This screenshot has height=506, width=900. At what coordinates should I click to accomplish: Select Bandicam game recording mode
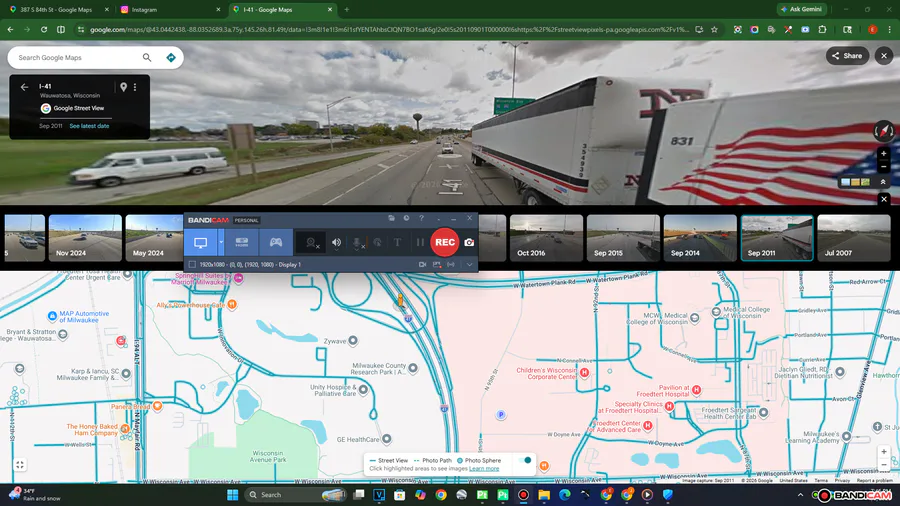pyautogui.click(x=276, y=242)
